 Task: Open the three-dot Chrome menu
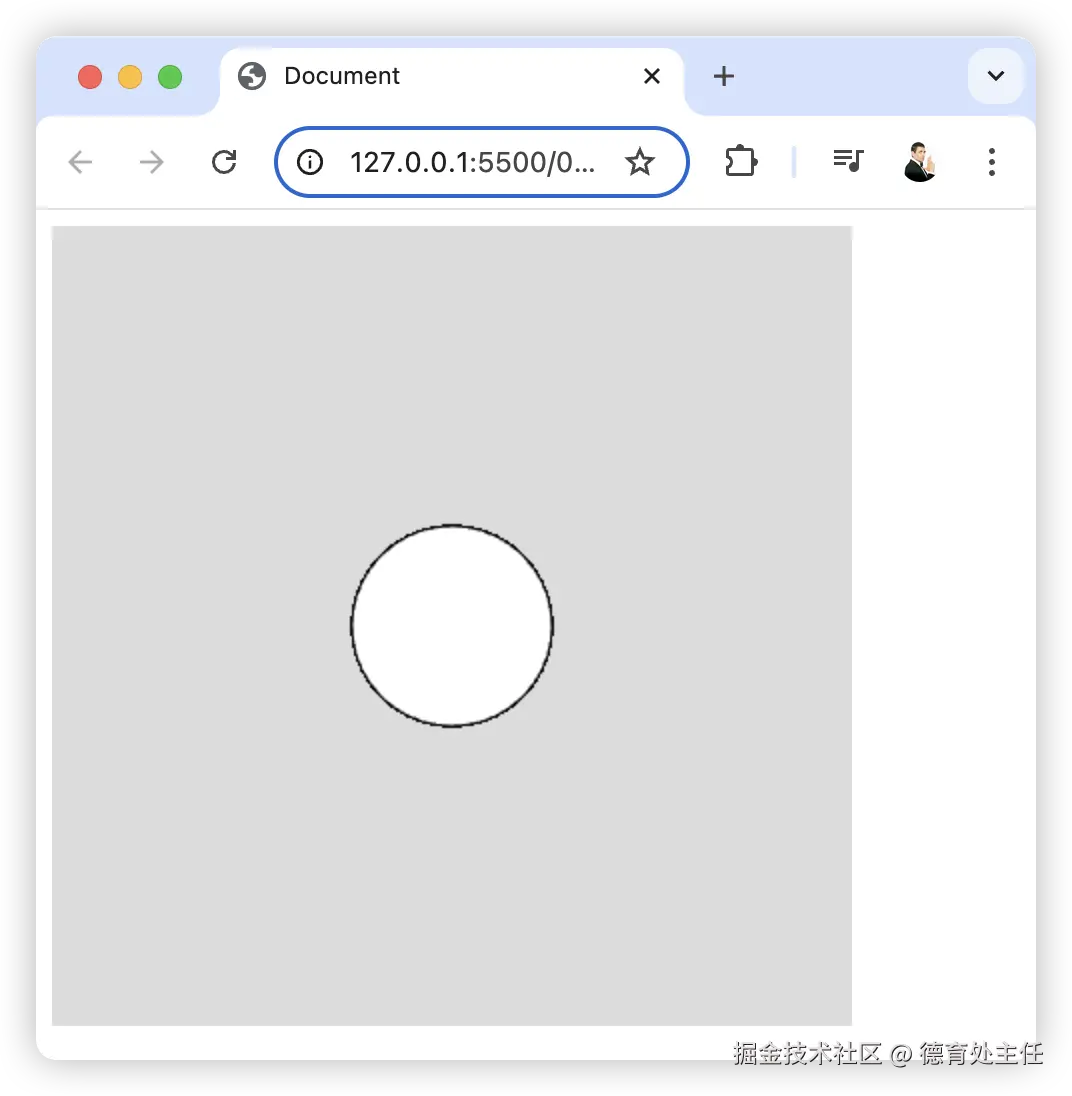992,162
